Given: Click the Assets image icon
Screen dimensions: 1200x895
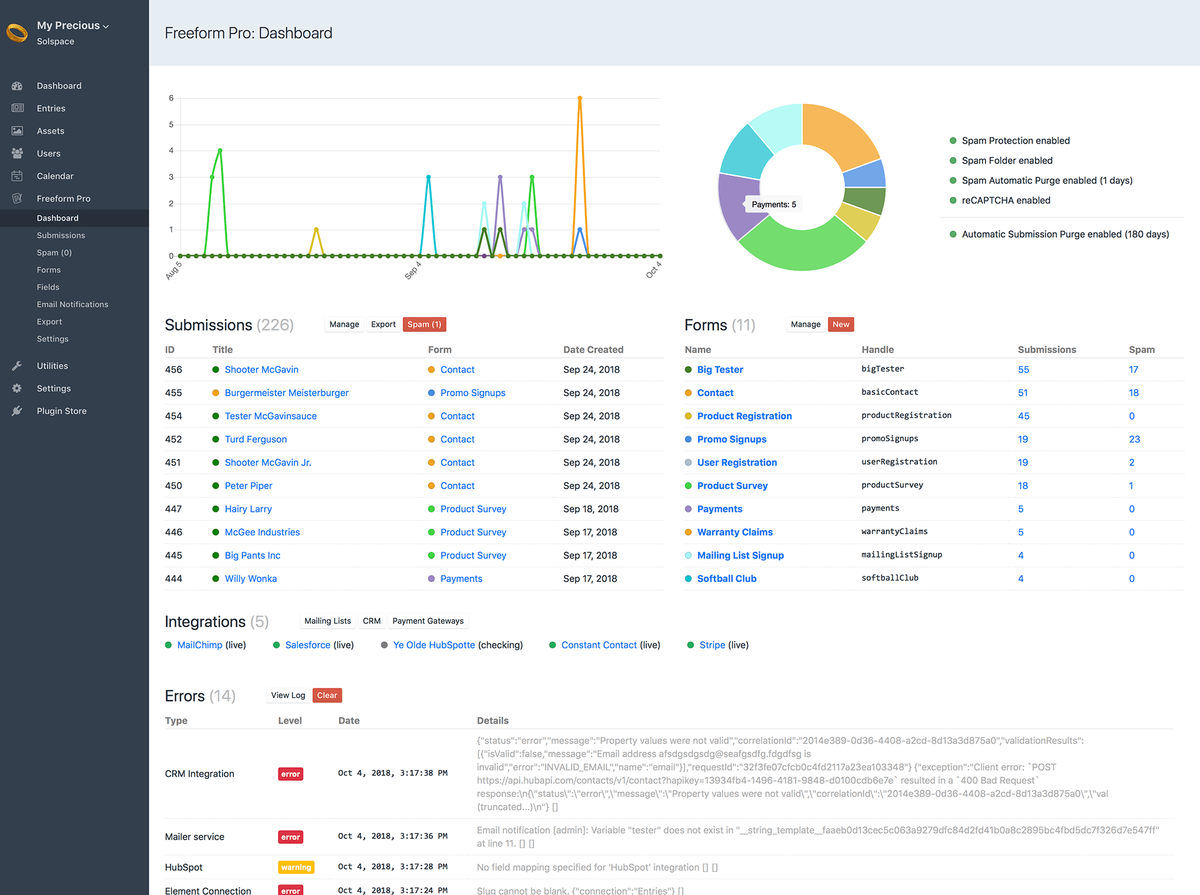Looking at the screenshot, I should pyautogui.click(x=17, y=131).
